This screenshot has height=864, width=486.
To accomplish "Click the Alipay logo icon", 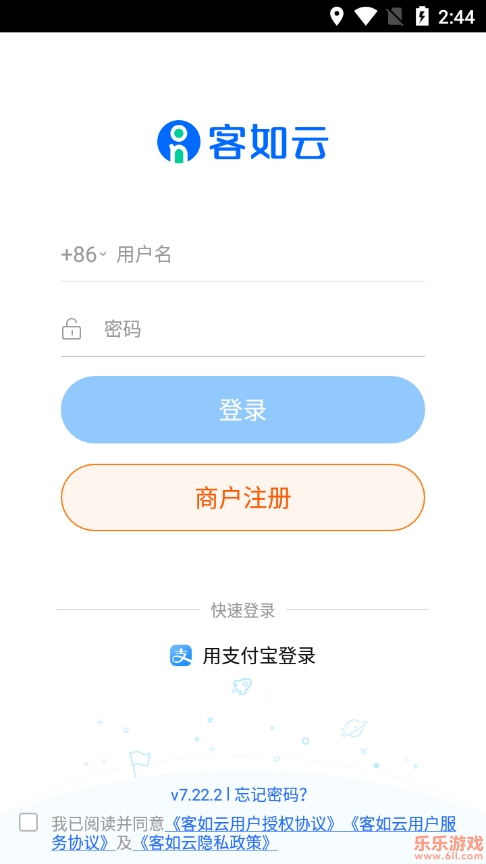I will tap(181, 656).
